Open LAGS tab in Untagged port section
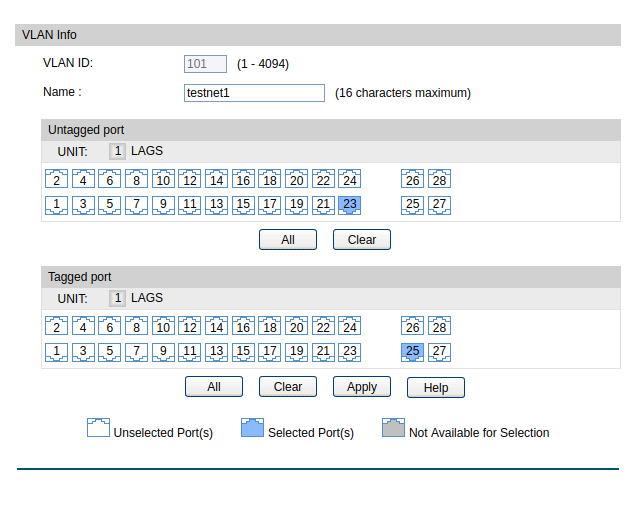The height and width of the screenshot is (508, 638). point(147,151)
